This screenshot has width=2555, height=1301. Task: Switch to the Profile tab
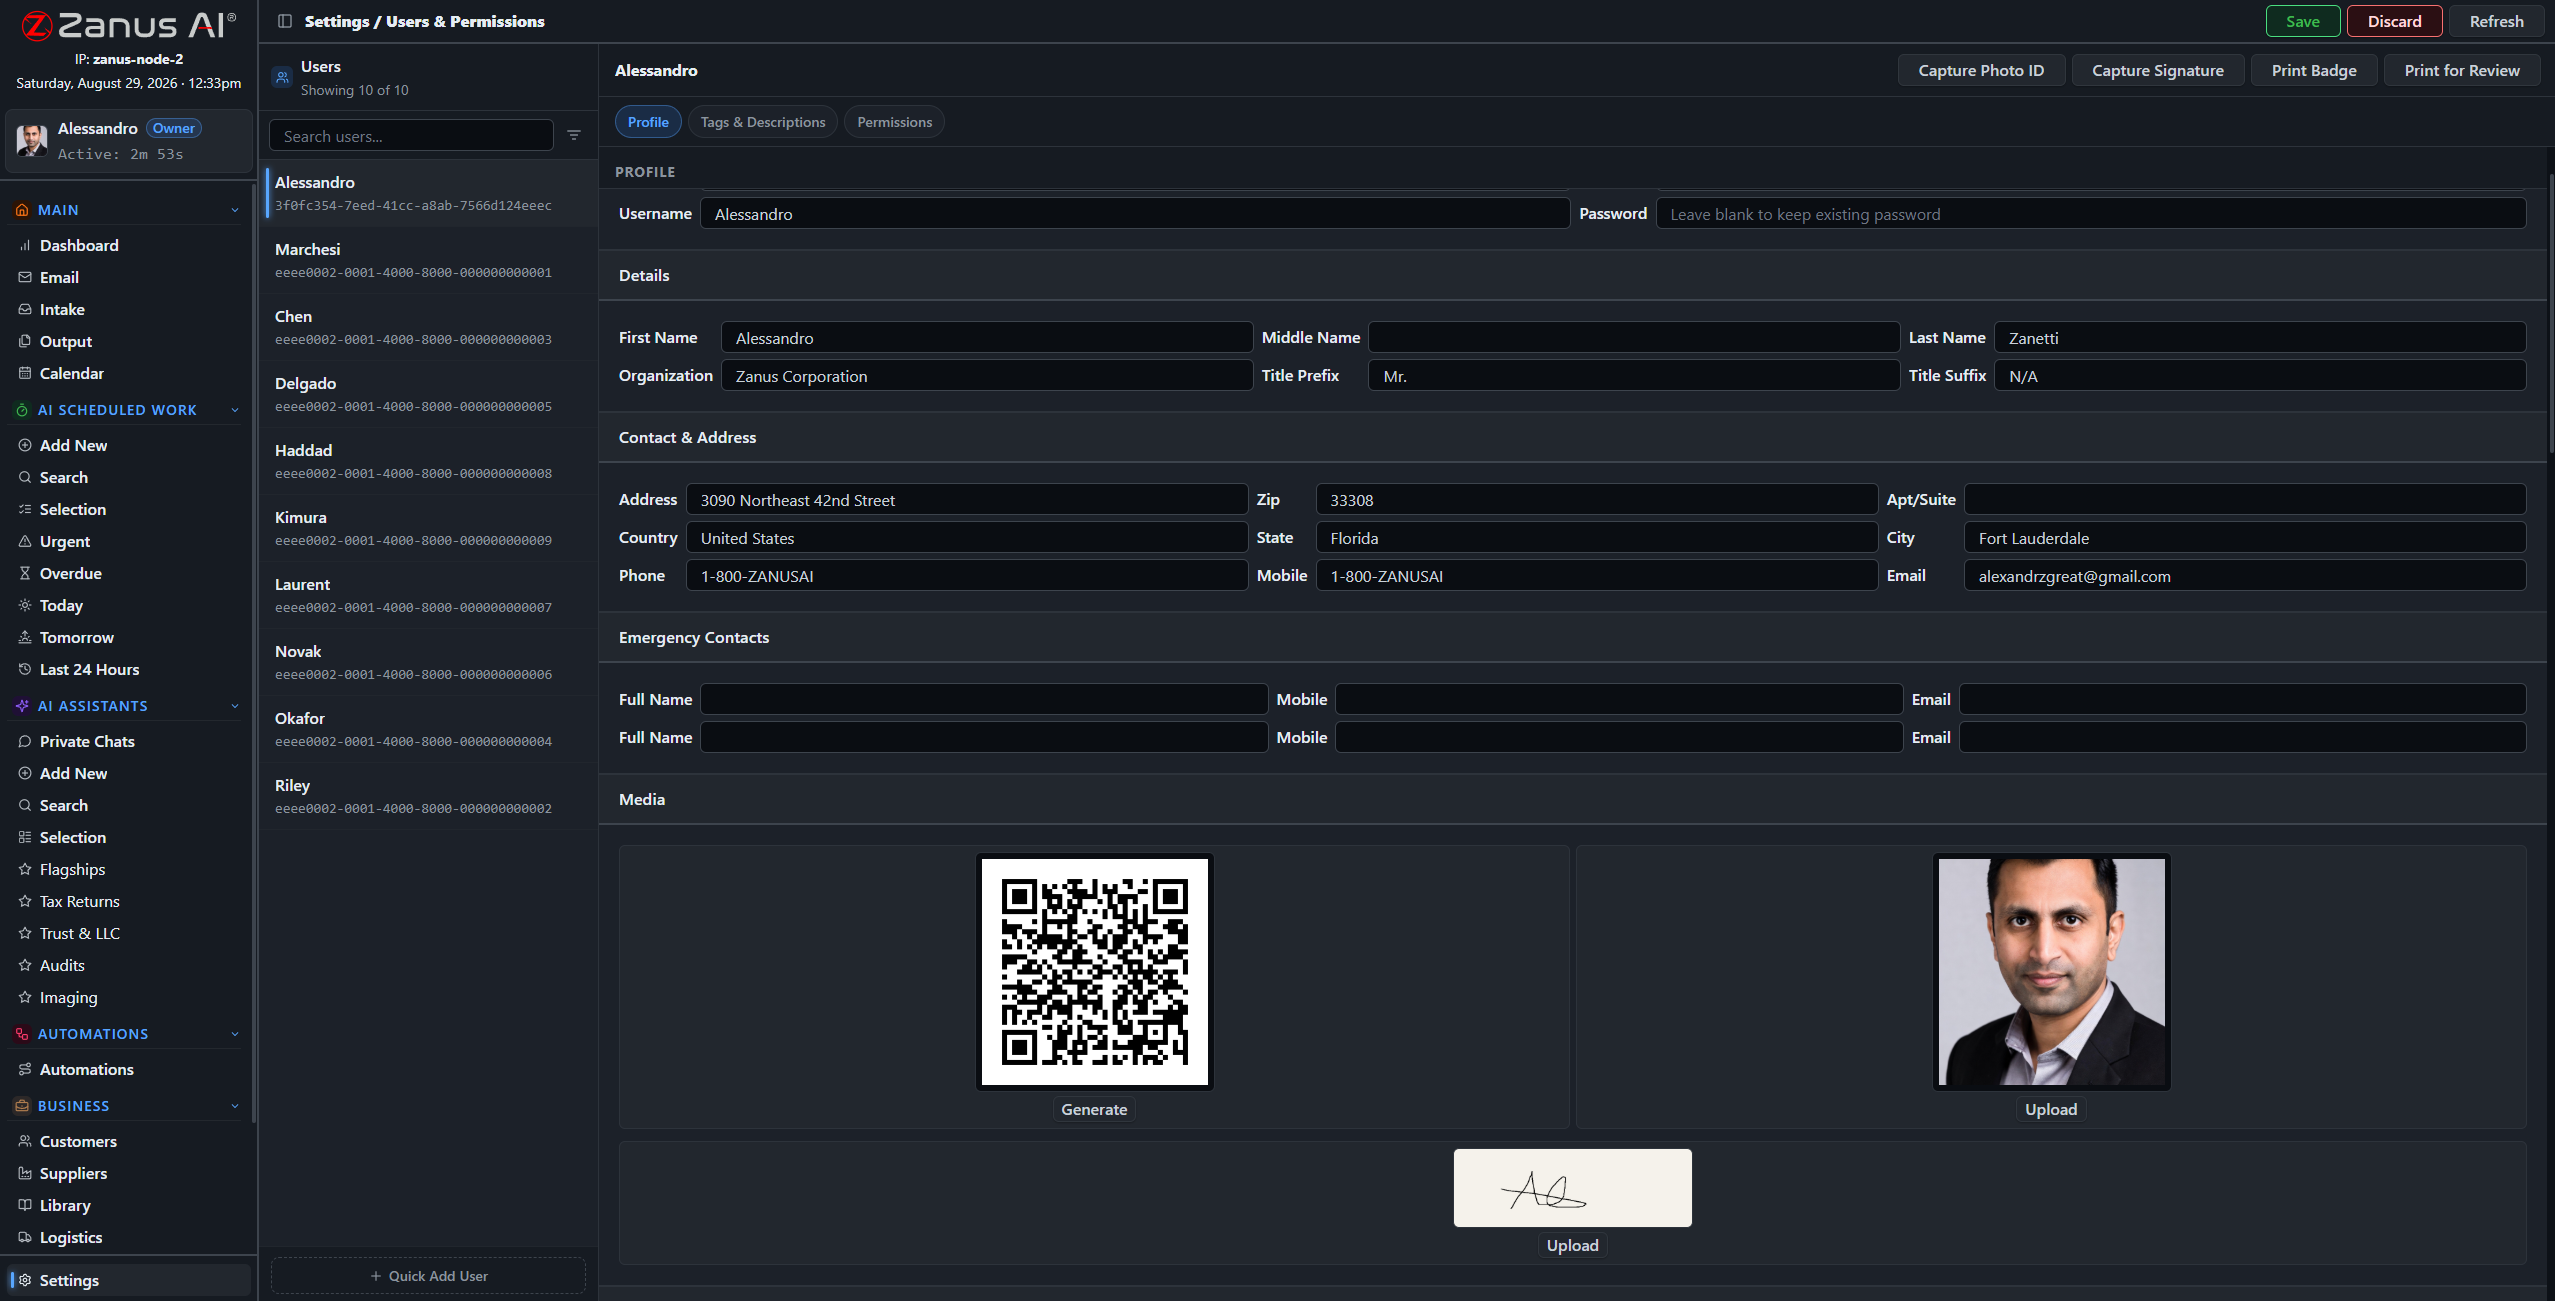[x=648, y=122]
